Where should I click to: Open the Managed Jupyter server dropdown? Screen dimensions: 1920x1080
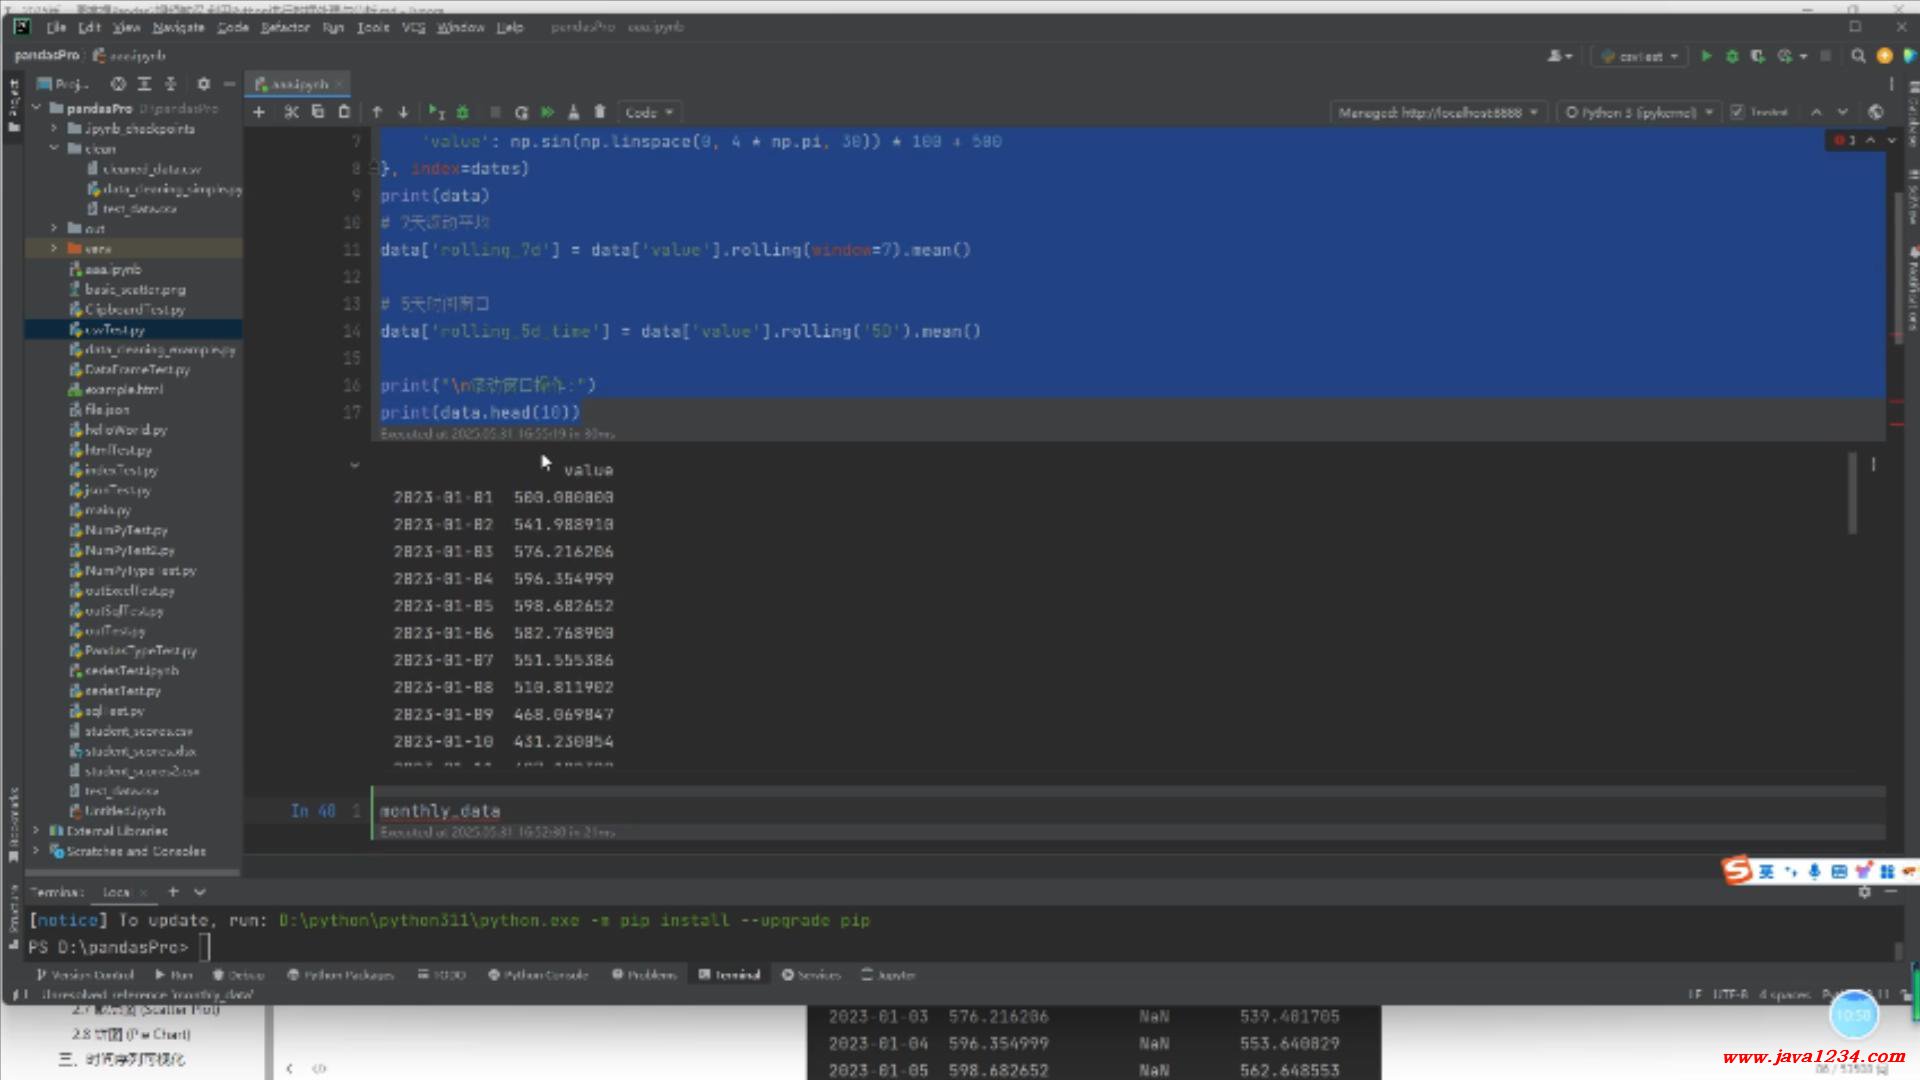1438,112
